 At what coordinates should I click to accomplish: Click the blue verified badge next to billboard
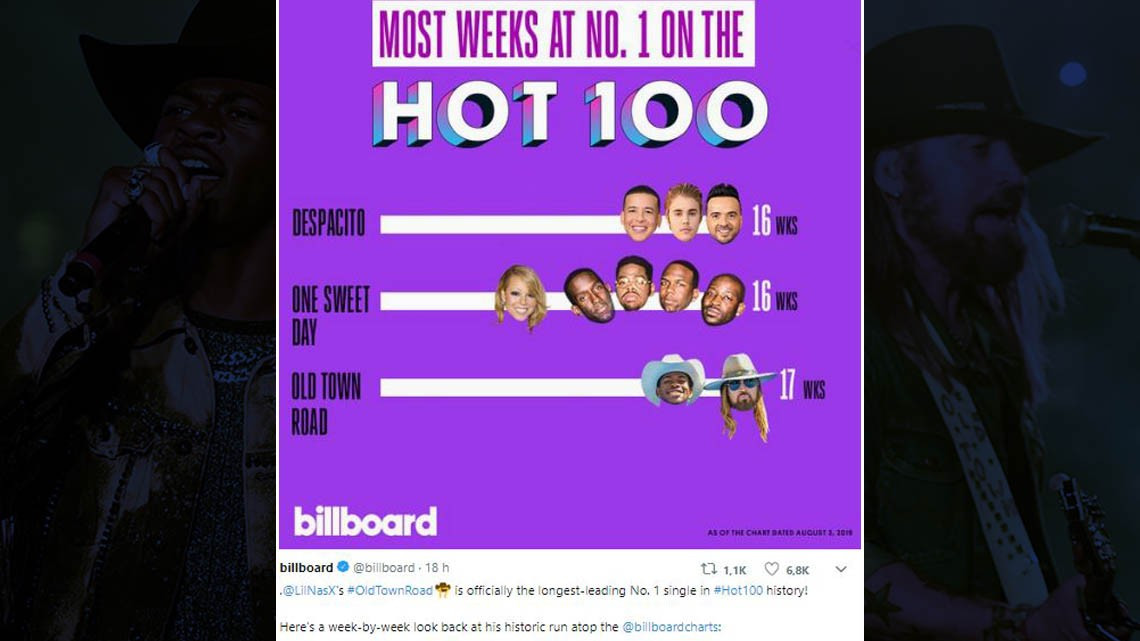coord(341,566)
